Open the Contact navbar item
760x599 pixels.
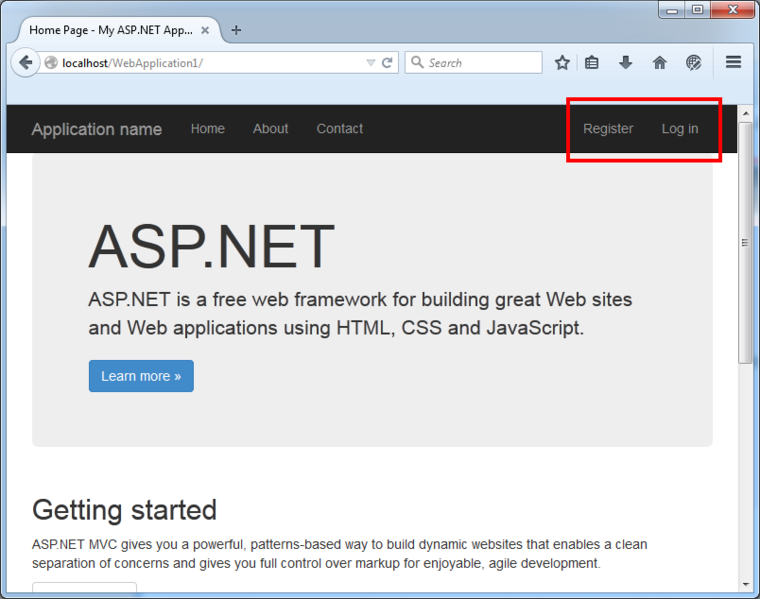(x=339, y=128)
